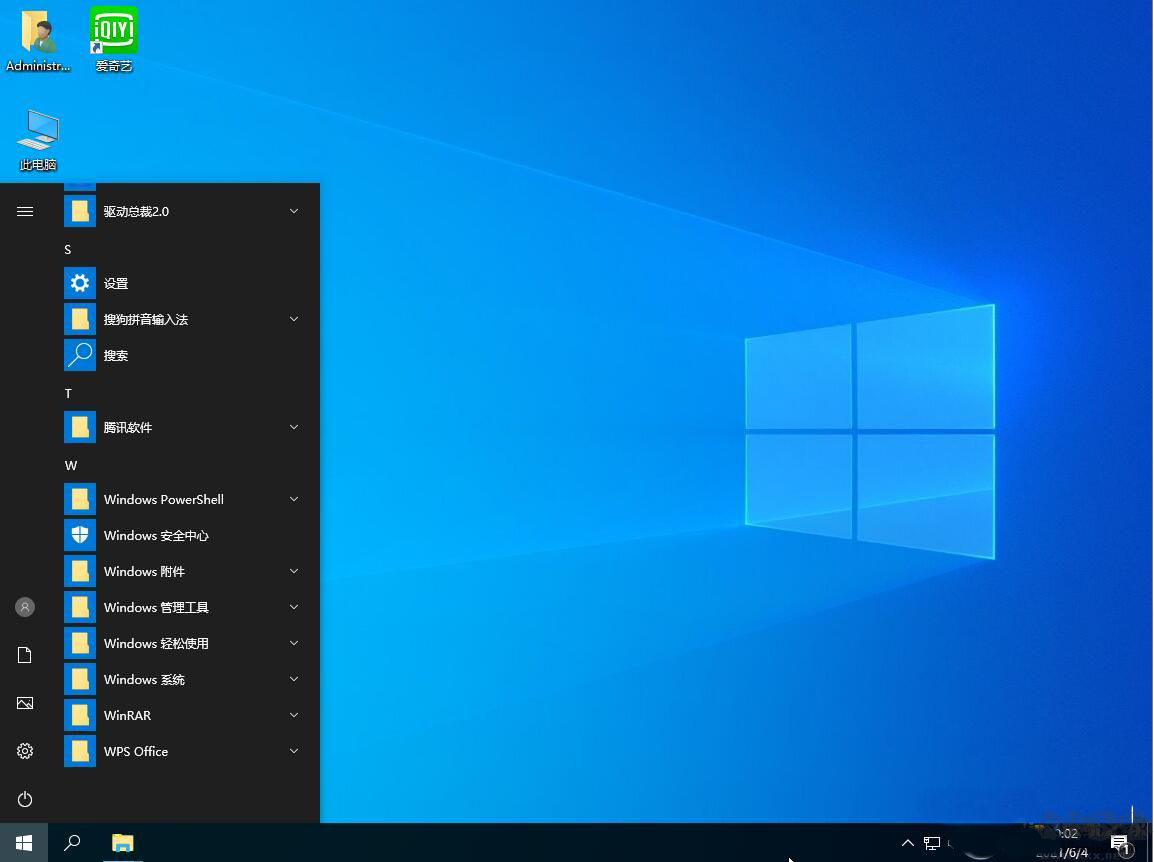Viewport: 1154px width, 862px height.
Task: Open File Explorer from the taskbar
Action: (122, 843)
